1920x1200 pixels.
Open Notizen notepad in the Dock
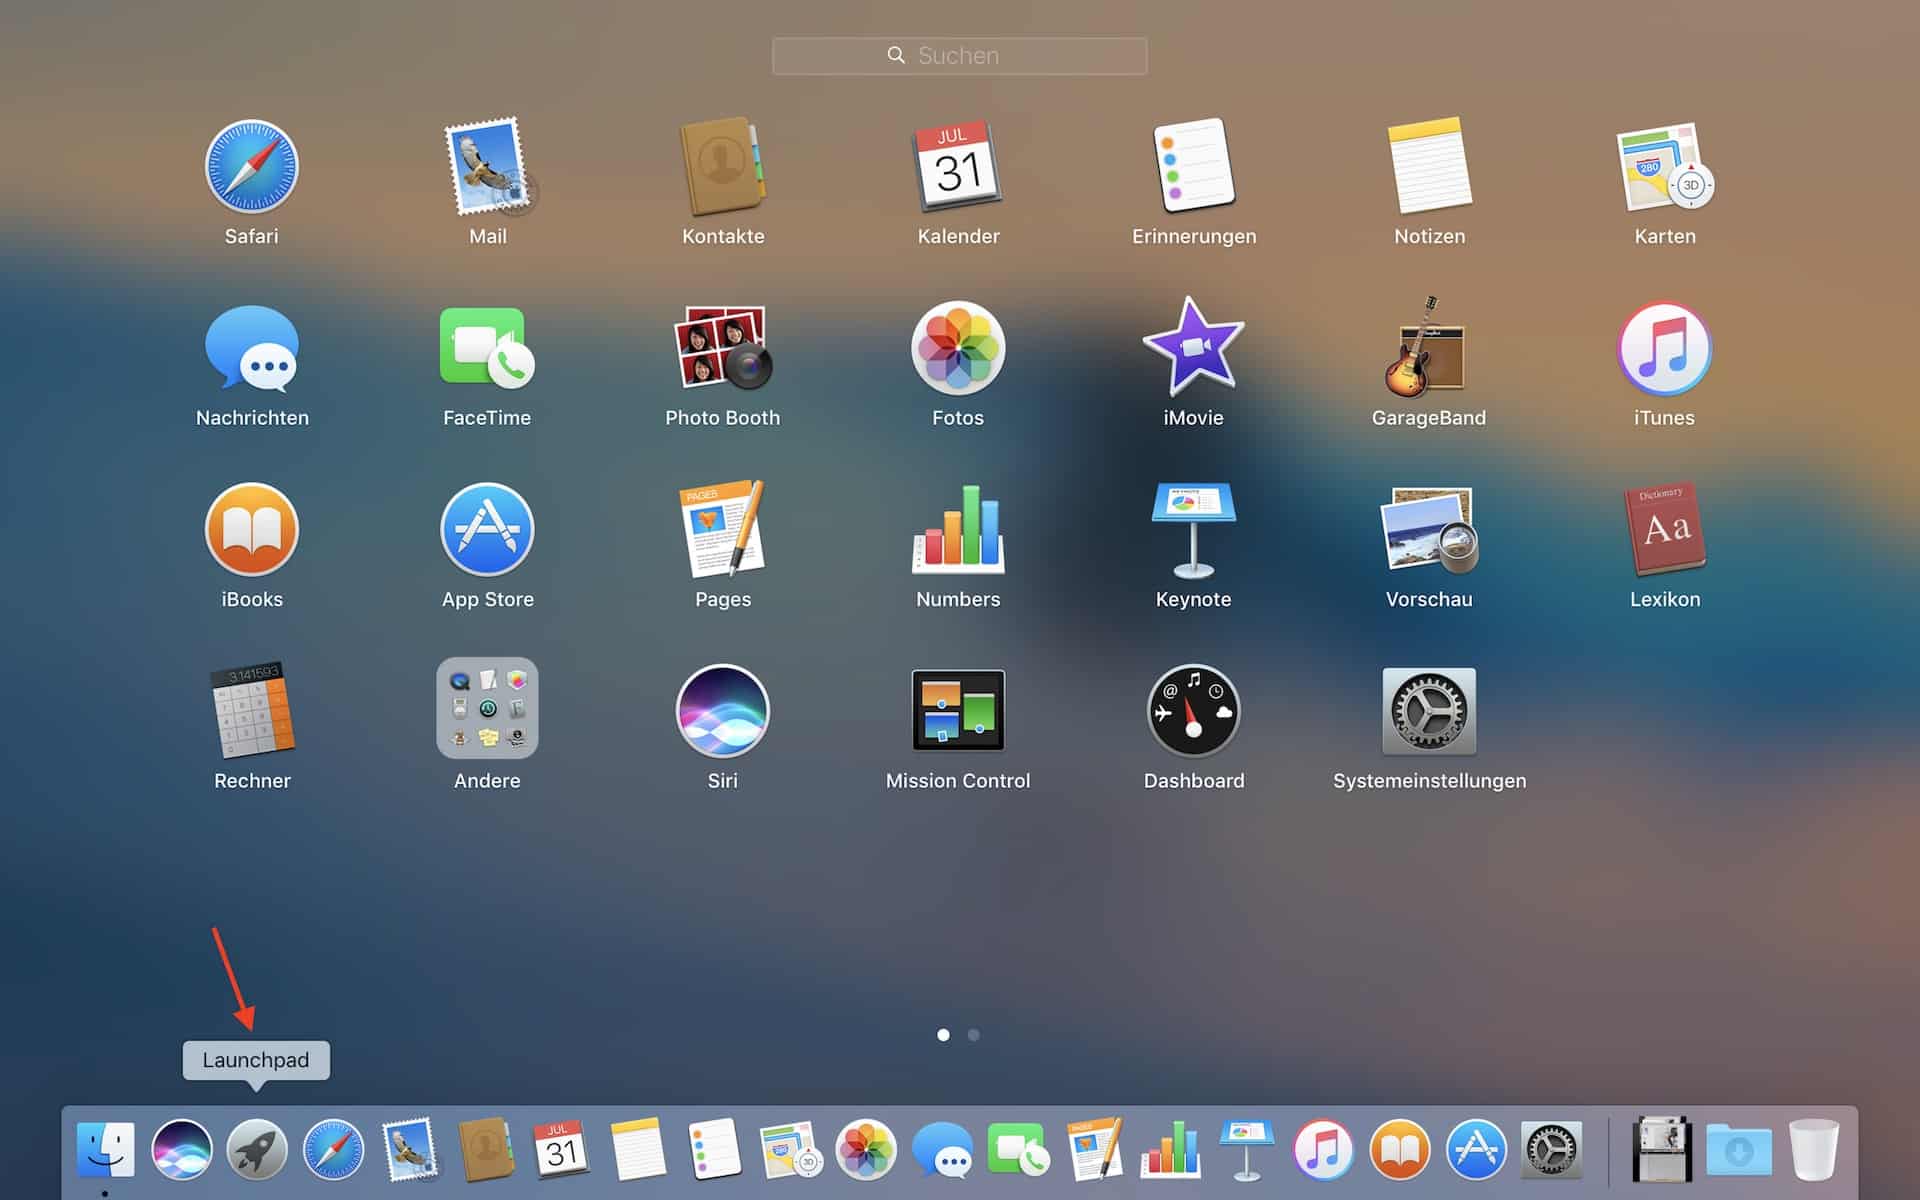tap(638, 1150)
